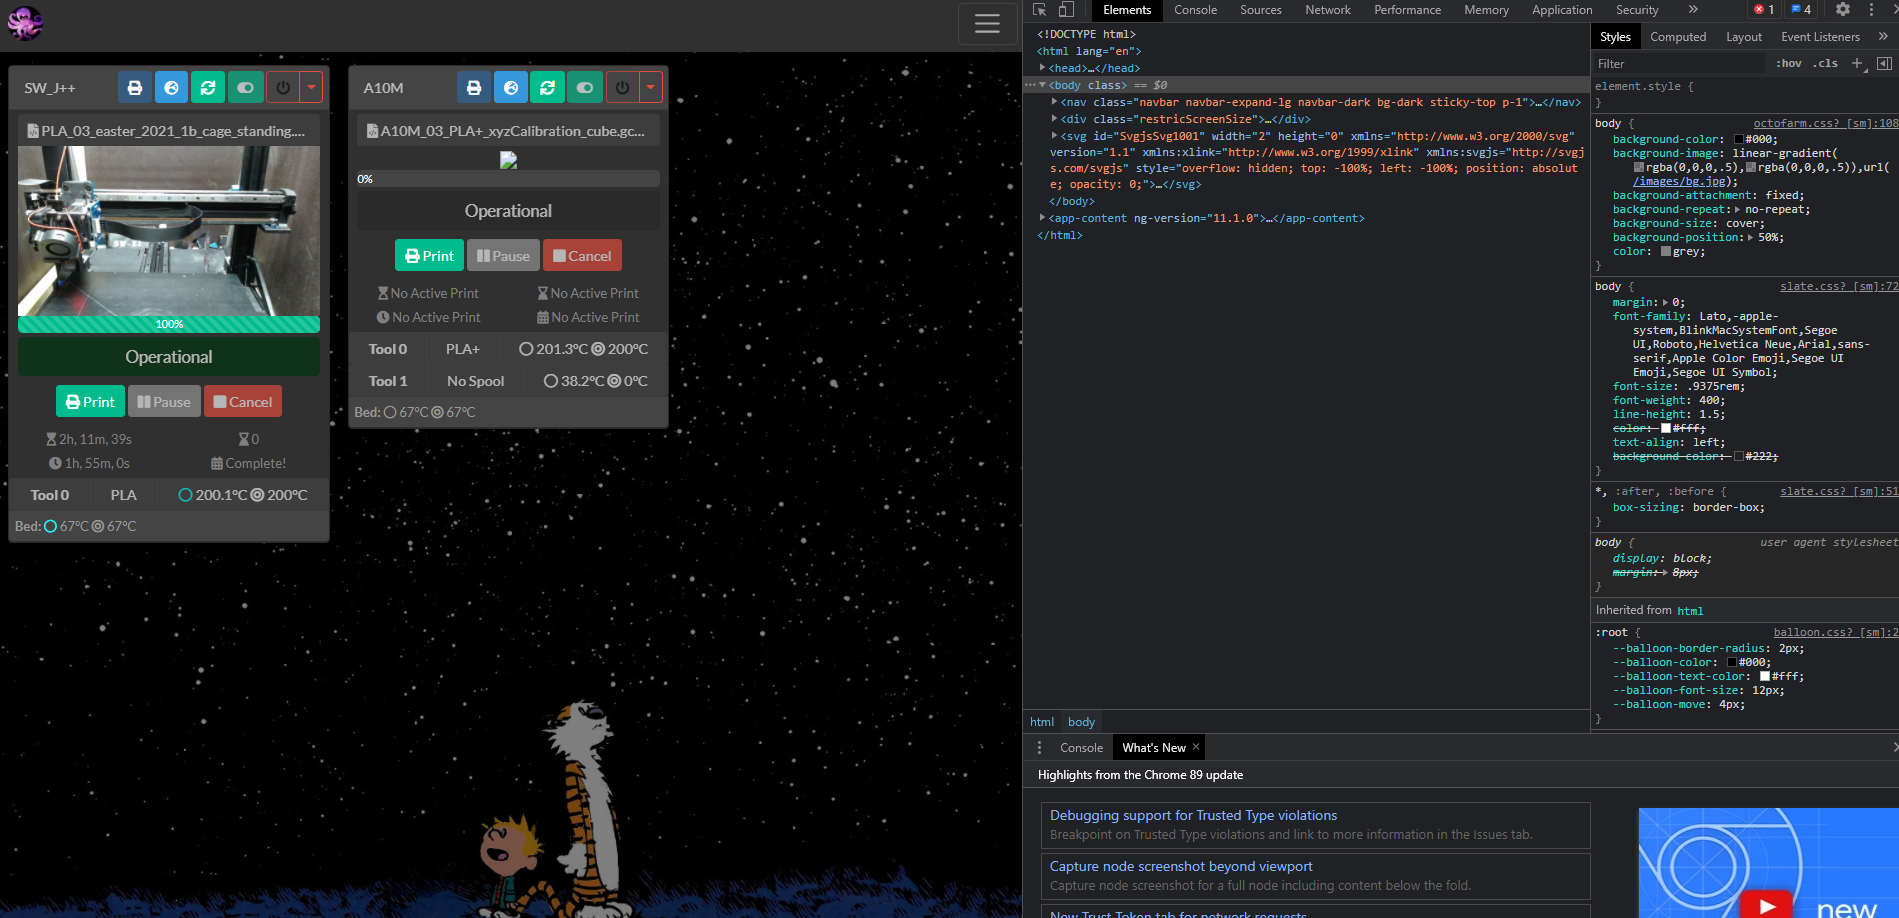Screen dimensions: 1899x918
Task: Open OctoPrint web interface for SW_J++ printer
Action: [171, 87]
